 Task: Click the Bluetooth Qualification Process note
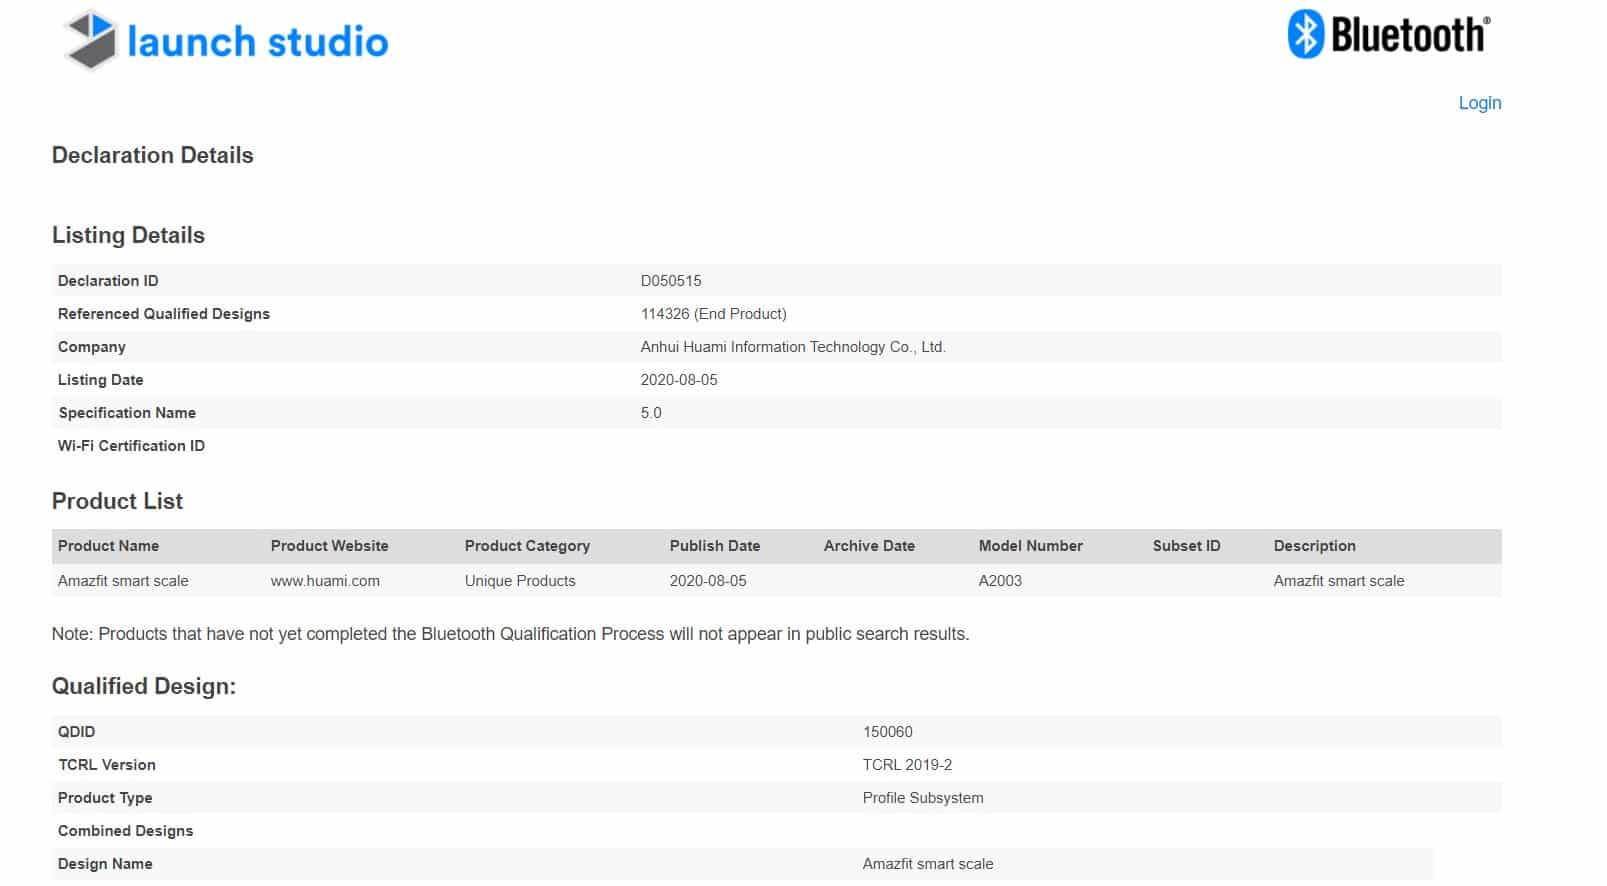pyautogui.click(x=510, y=634)
